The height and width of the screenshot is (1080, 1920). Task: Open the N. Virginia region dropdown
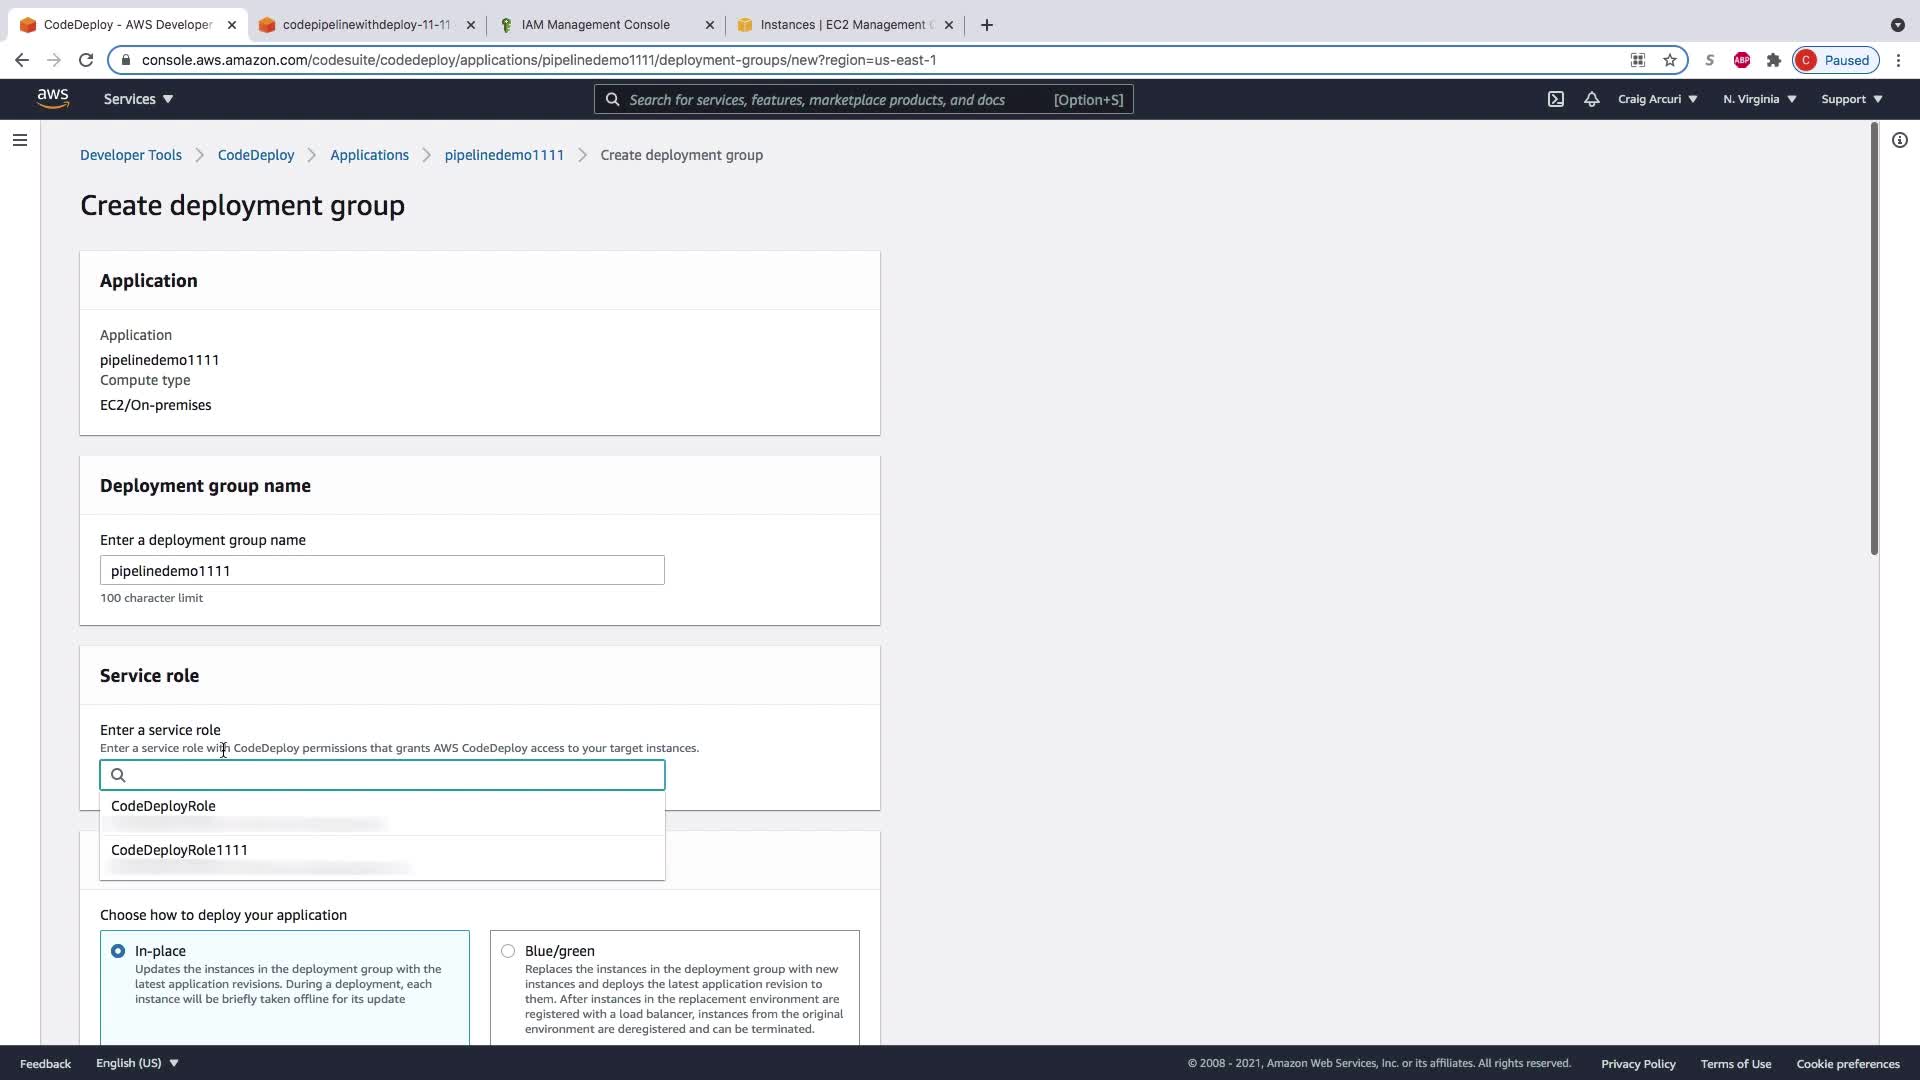(1759, 99)
